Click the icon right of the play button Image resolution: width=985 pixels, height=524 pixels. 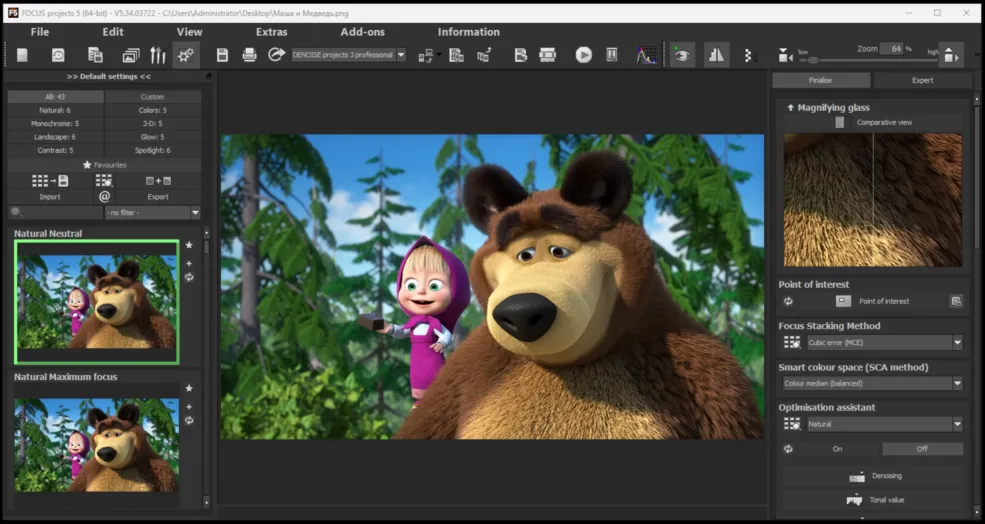point(612,55)
